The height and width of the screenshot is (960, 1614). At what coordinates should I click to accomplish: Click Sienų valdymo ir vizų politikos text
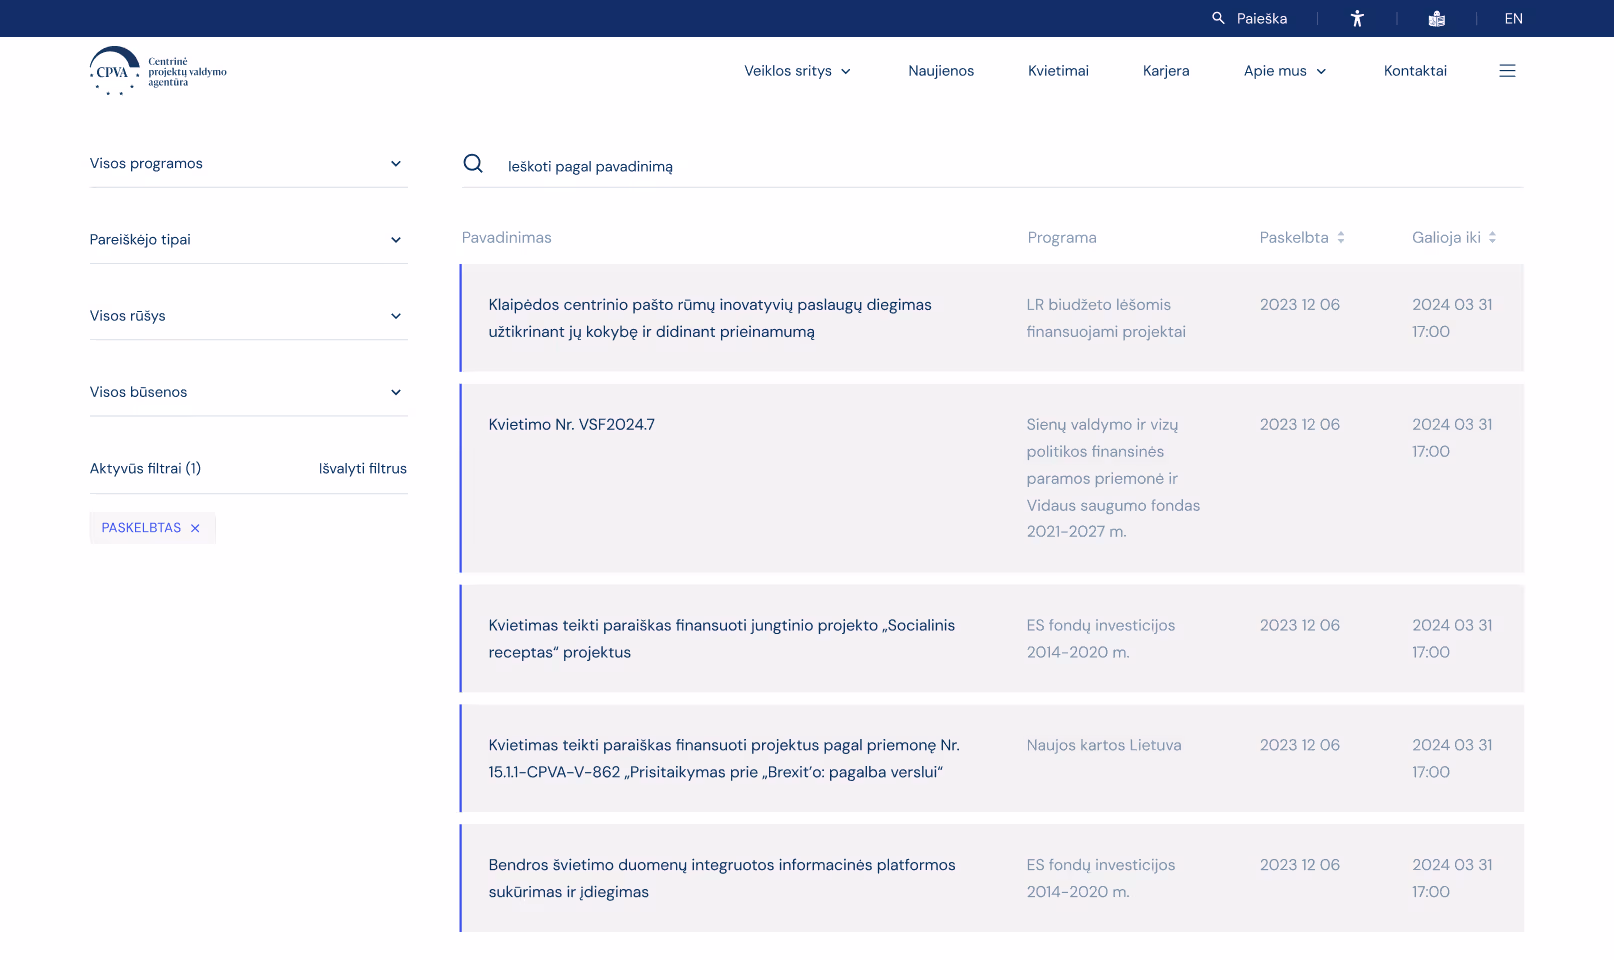1113,478
